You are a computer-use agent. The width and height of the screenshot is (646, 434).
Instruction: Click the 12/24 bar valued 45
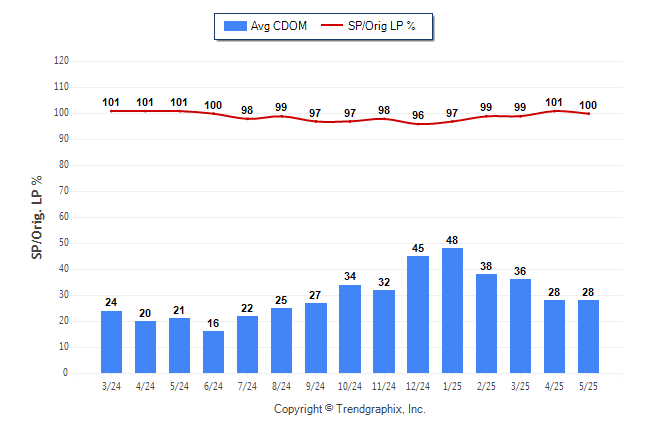pos(418,314)
